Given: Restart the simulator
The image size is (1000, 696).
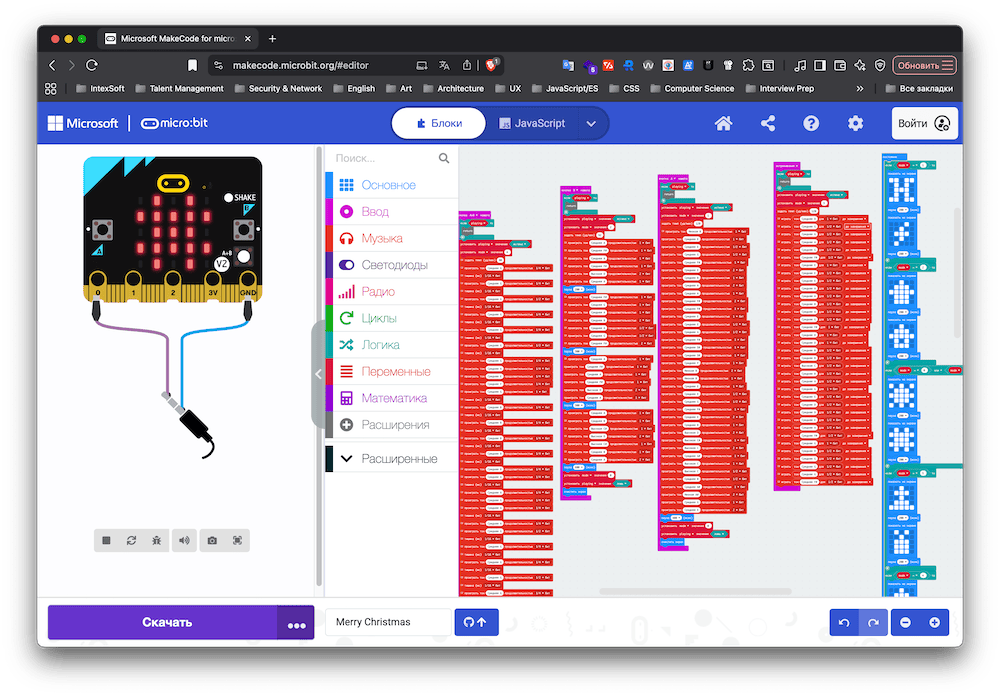Looking at the screenshot, I should 131,540.
